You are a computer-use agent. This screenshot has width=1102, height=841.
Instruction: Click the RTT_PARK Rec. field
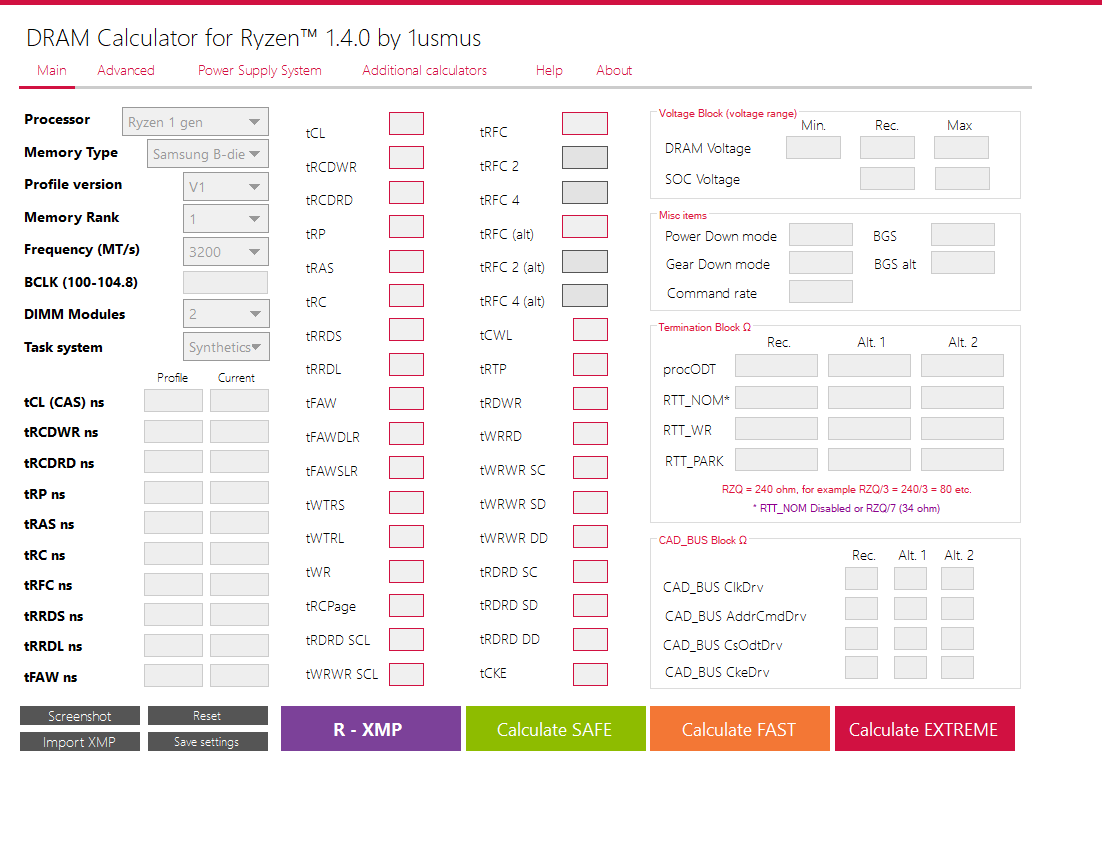pyautogui.click(x=777, y=459)
